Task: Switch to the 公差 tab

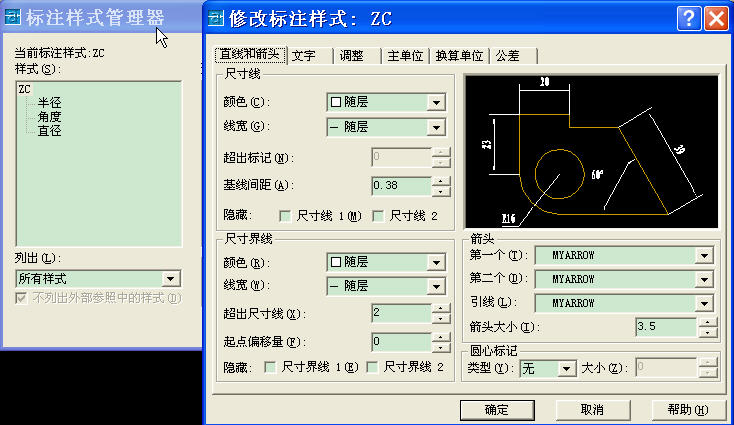Action: tap(514, 56)
